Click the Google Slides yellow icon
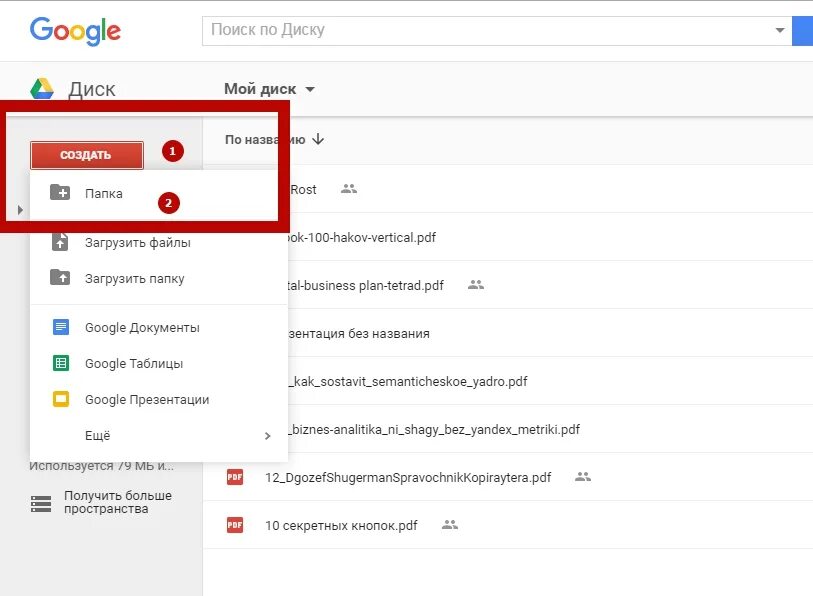 click(61, 399)
